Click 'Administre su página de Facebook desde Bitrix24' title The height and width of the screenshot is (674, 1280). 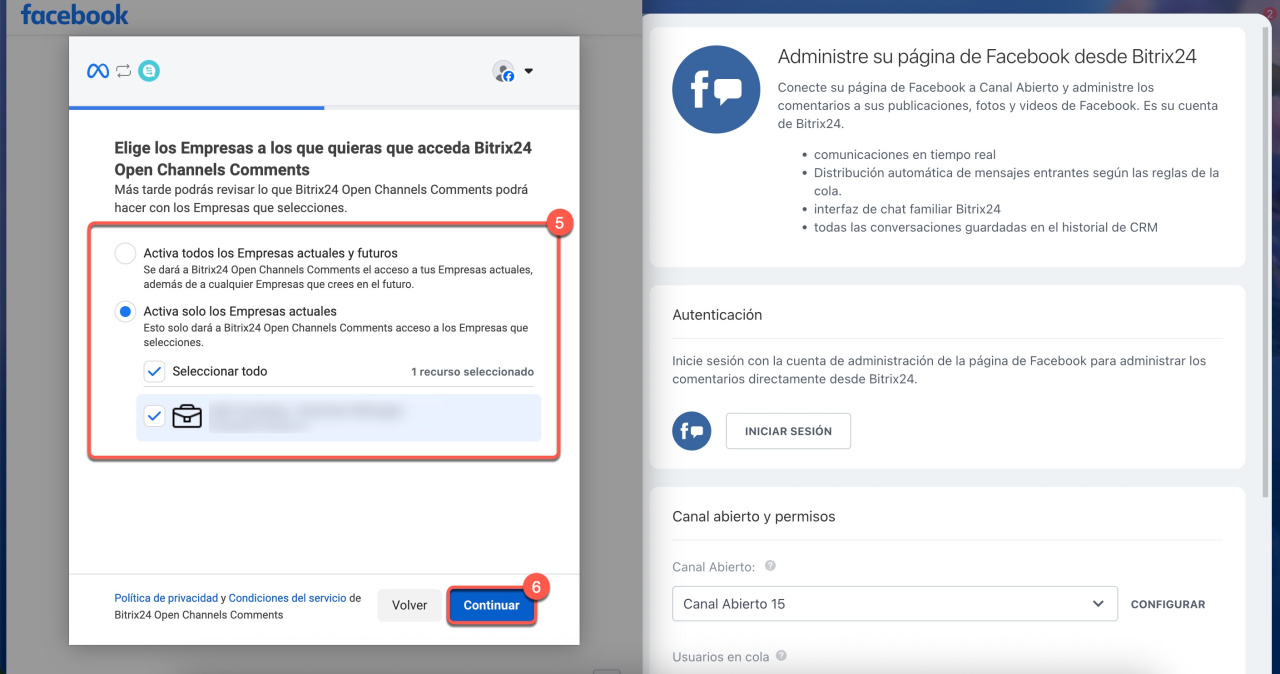[x=987, y=57]
